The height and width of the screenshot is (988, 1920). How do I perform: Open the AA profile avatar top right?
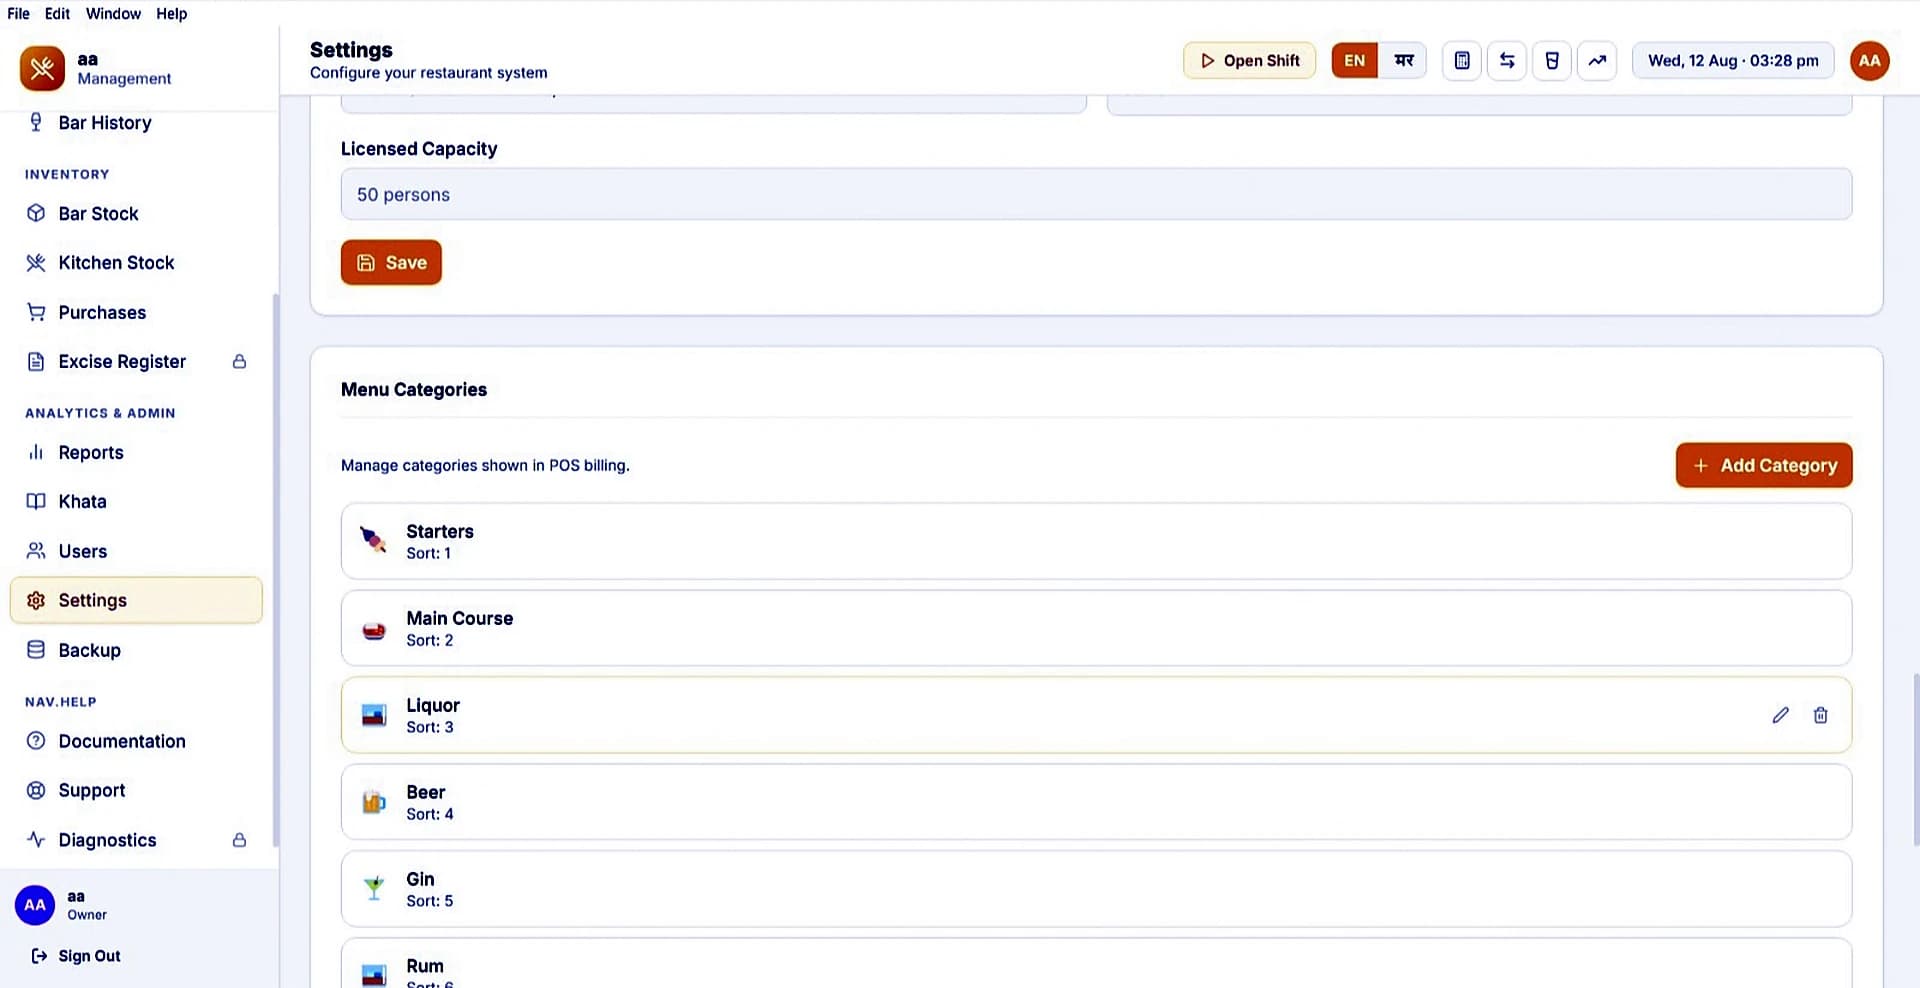[1869, 61]
